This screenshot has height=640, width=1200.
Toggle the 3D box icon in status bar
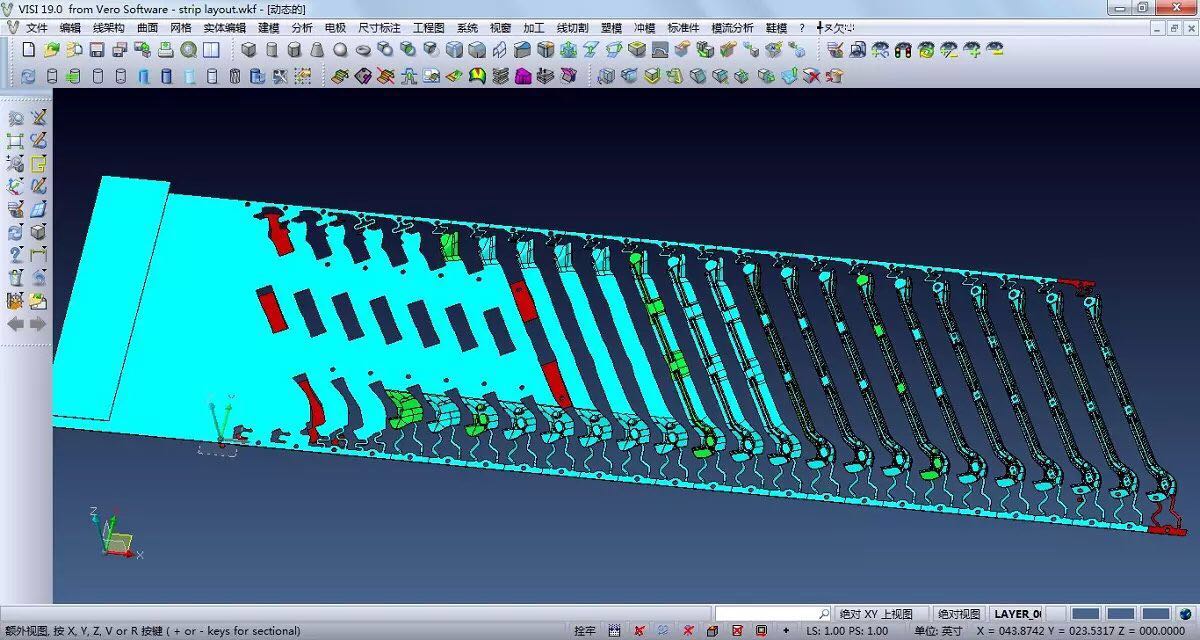click(x=712, y=631)
